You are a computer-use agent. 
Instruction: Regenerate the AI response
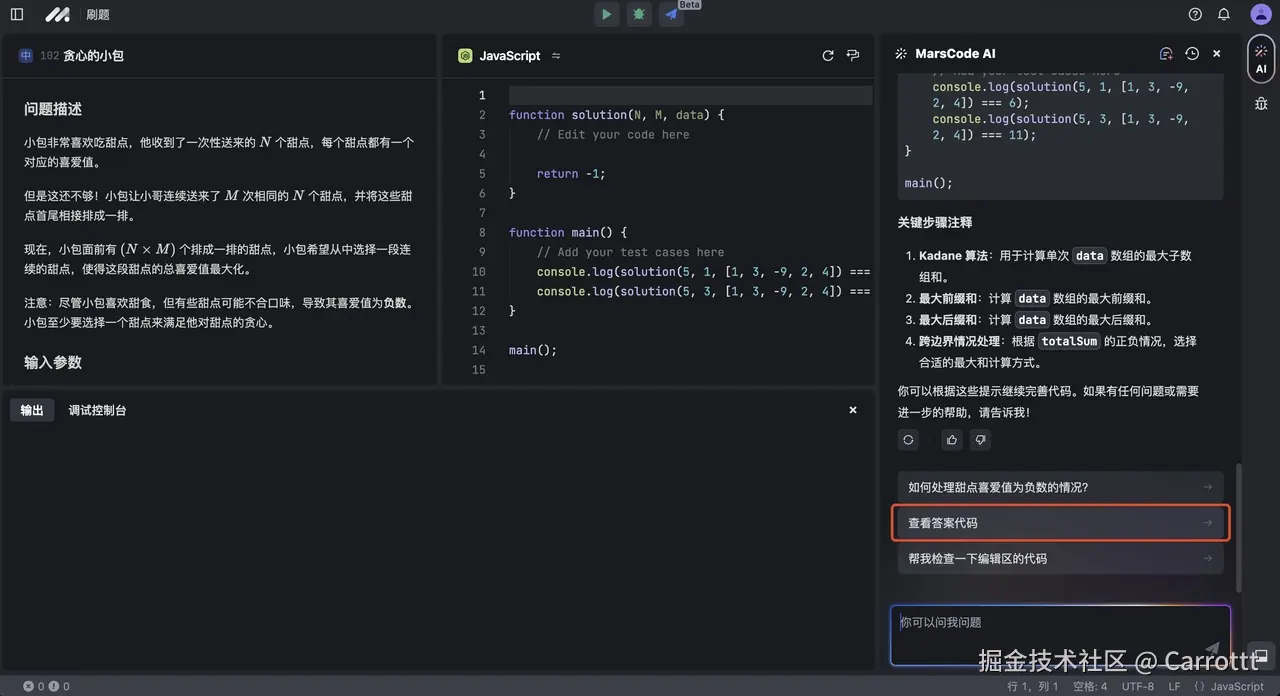coord(908,440)
